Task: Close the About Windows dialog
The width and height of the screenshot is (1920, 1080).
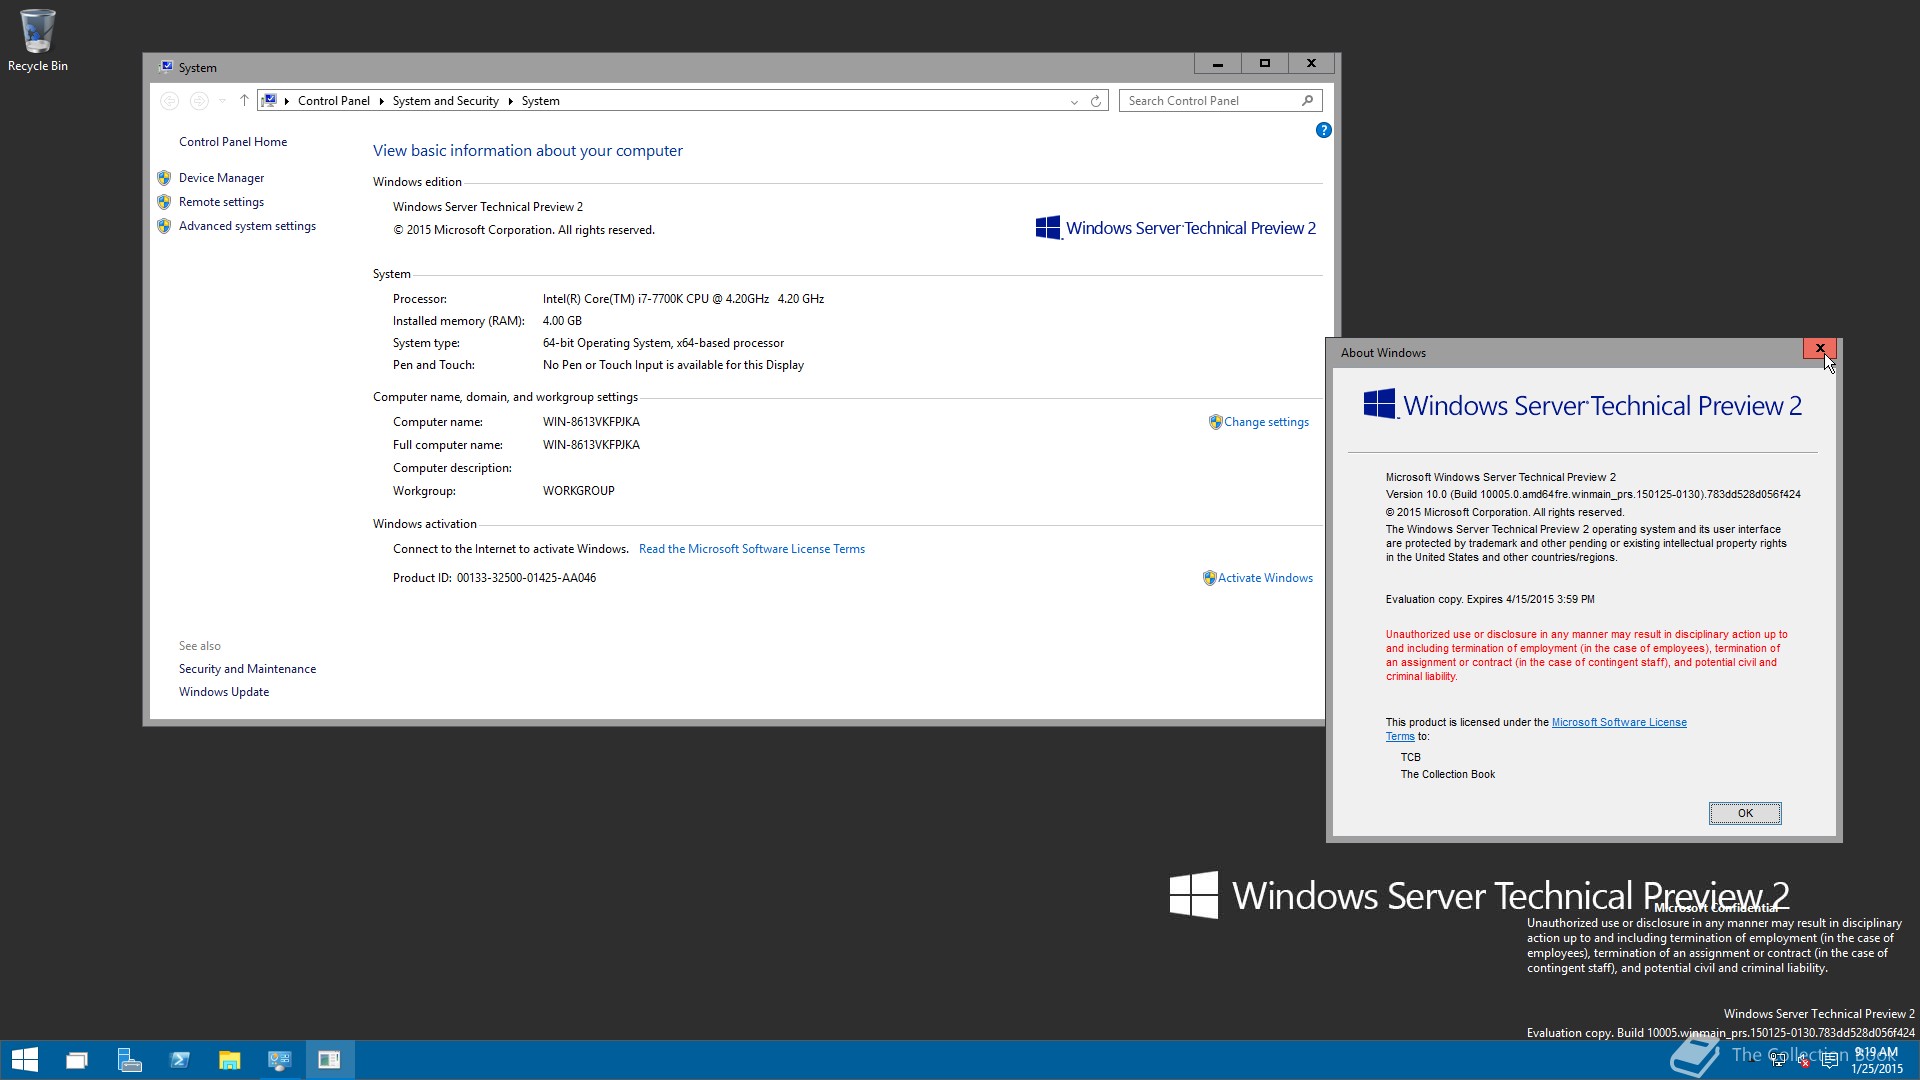Action: point(1820,348)
